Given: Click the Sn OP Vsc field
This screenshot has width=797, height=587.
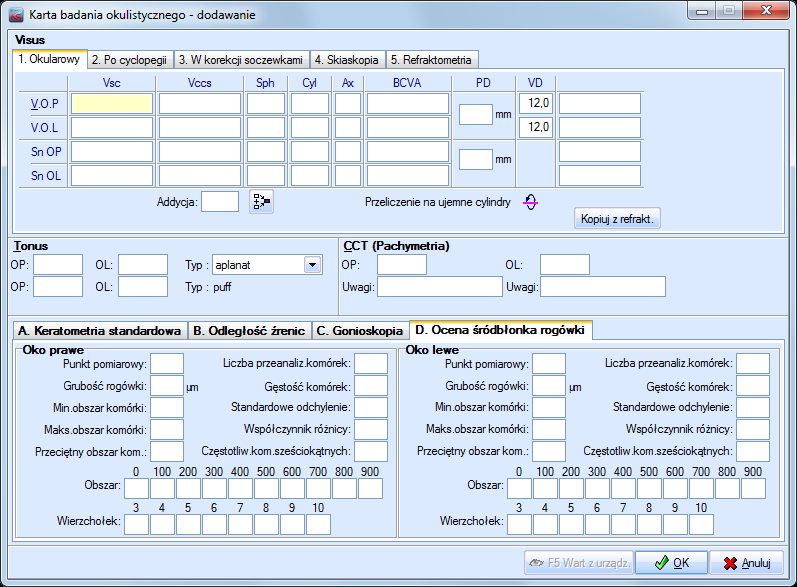Looking at the screenshot, I should click(112, 151).
